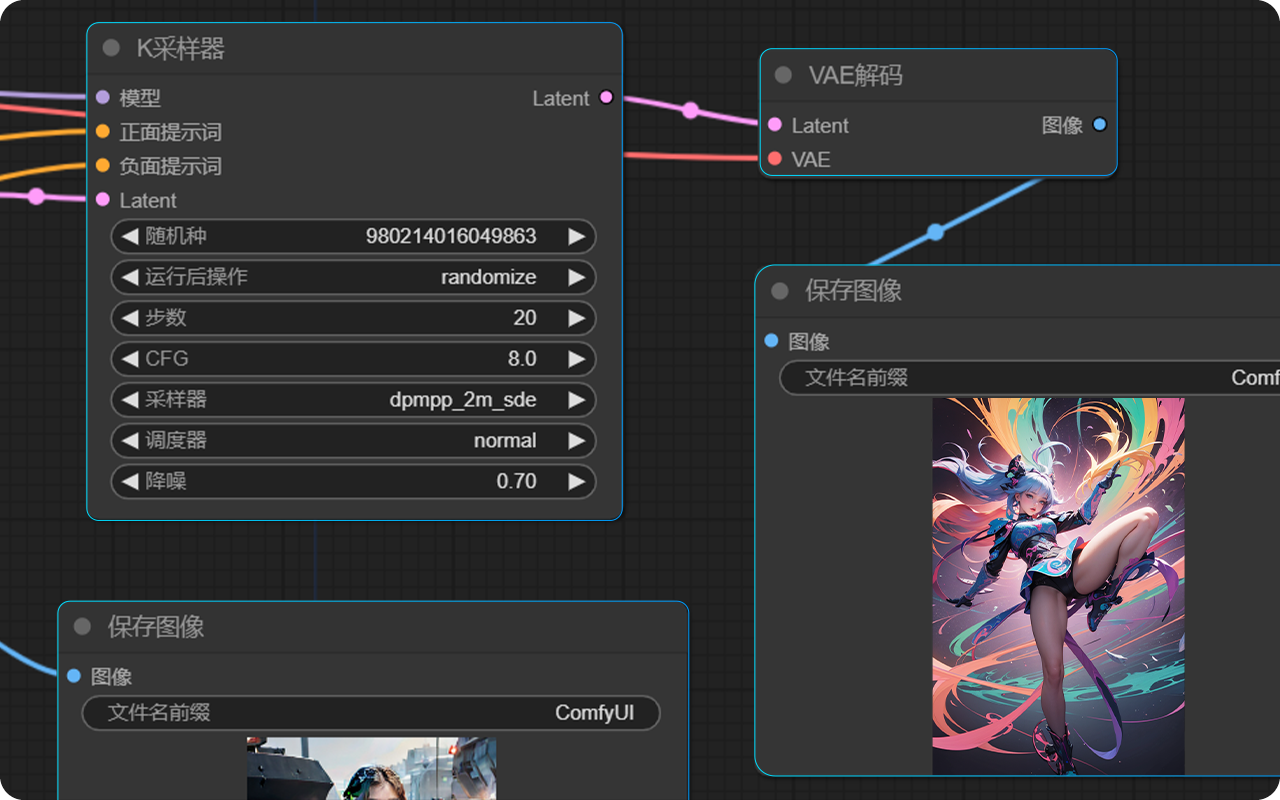
Task: Click the 模型 input socket on K采样器
Action: click(102, 97)
